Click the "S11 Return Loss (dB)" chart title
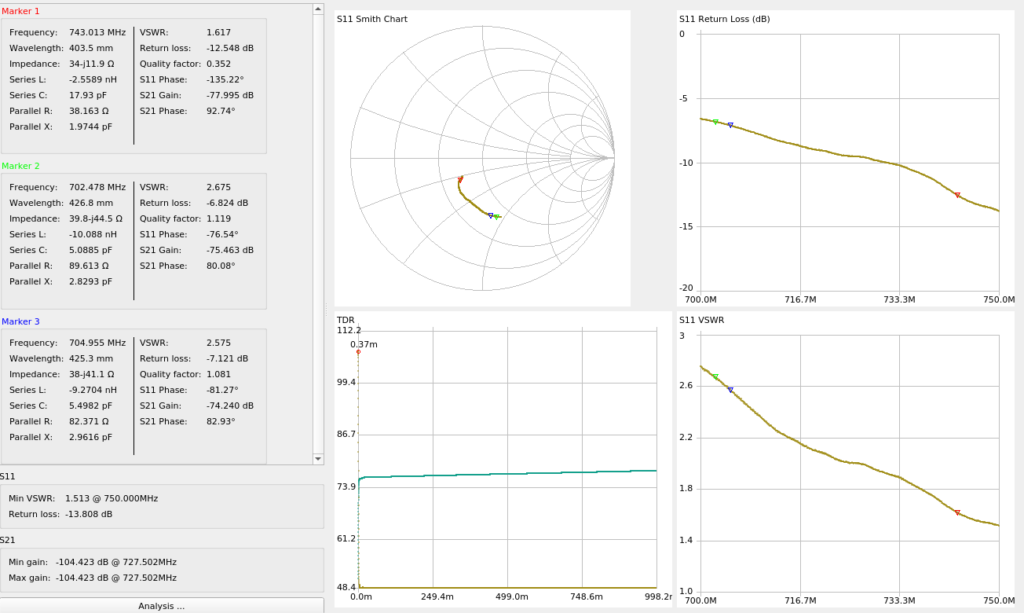The image size is (1024, 613). (x=724, y=19)
